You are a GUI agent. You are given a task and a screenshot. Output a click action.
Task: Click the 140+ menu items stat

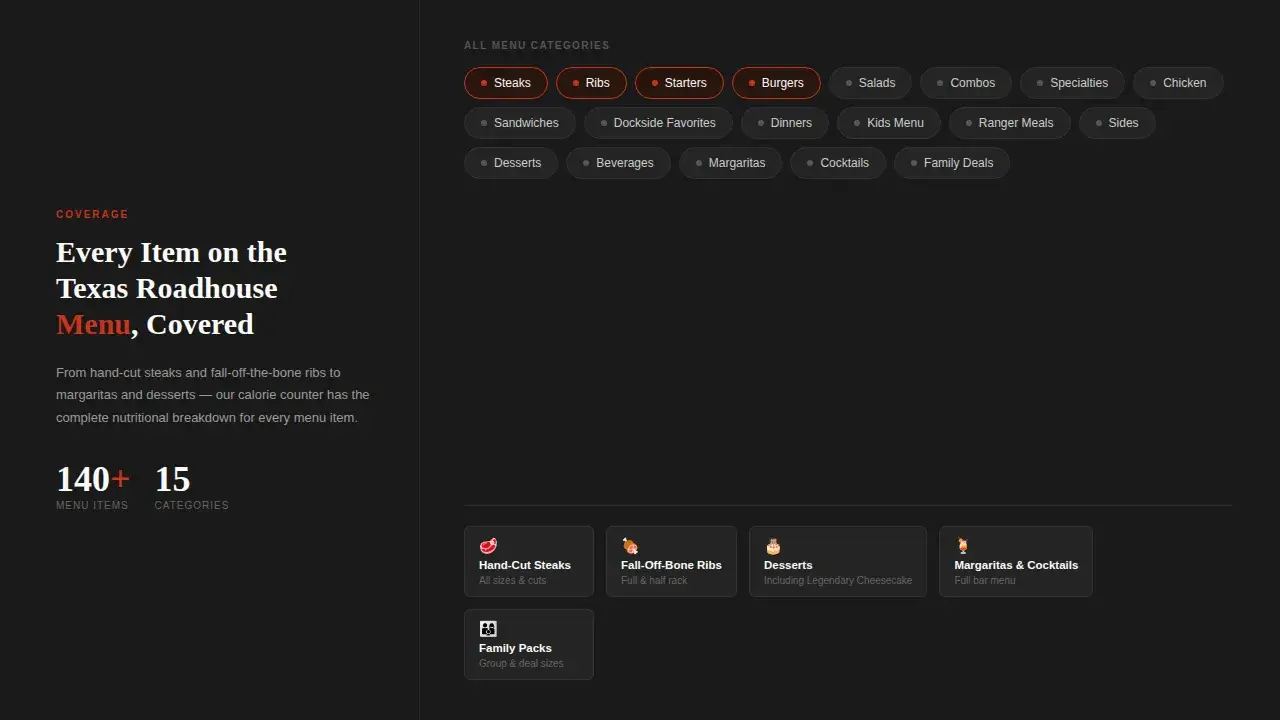coord(93,487)
